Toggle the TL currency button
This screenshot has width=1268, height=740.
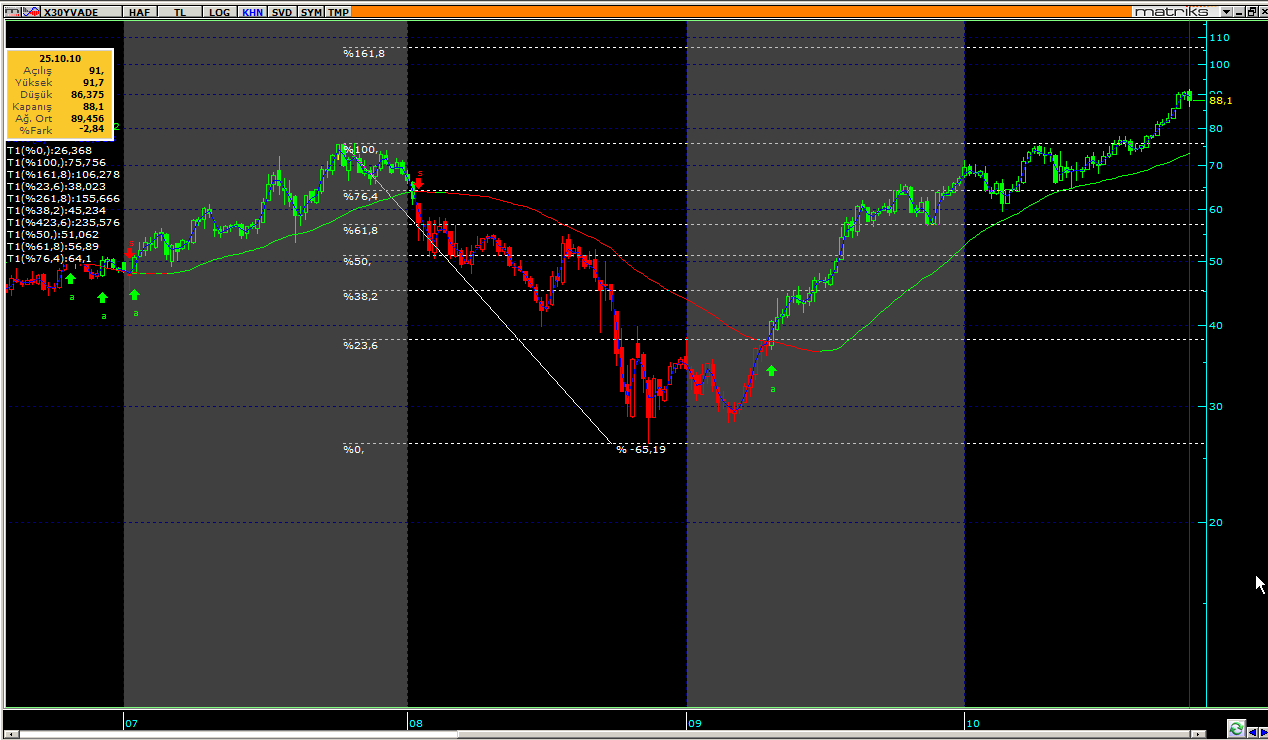[x=180, y=12]
